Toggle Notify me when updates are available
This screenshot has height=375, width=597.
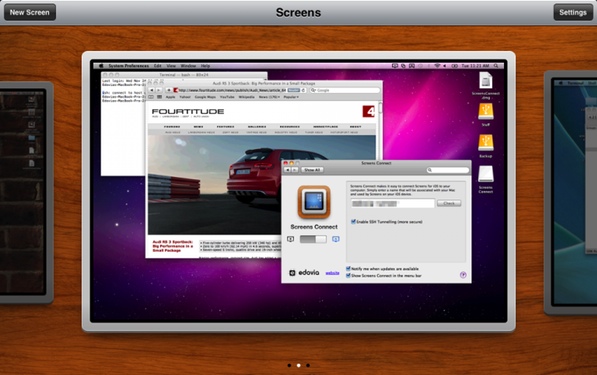click(348, 269)
